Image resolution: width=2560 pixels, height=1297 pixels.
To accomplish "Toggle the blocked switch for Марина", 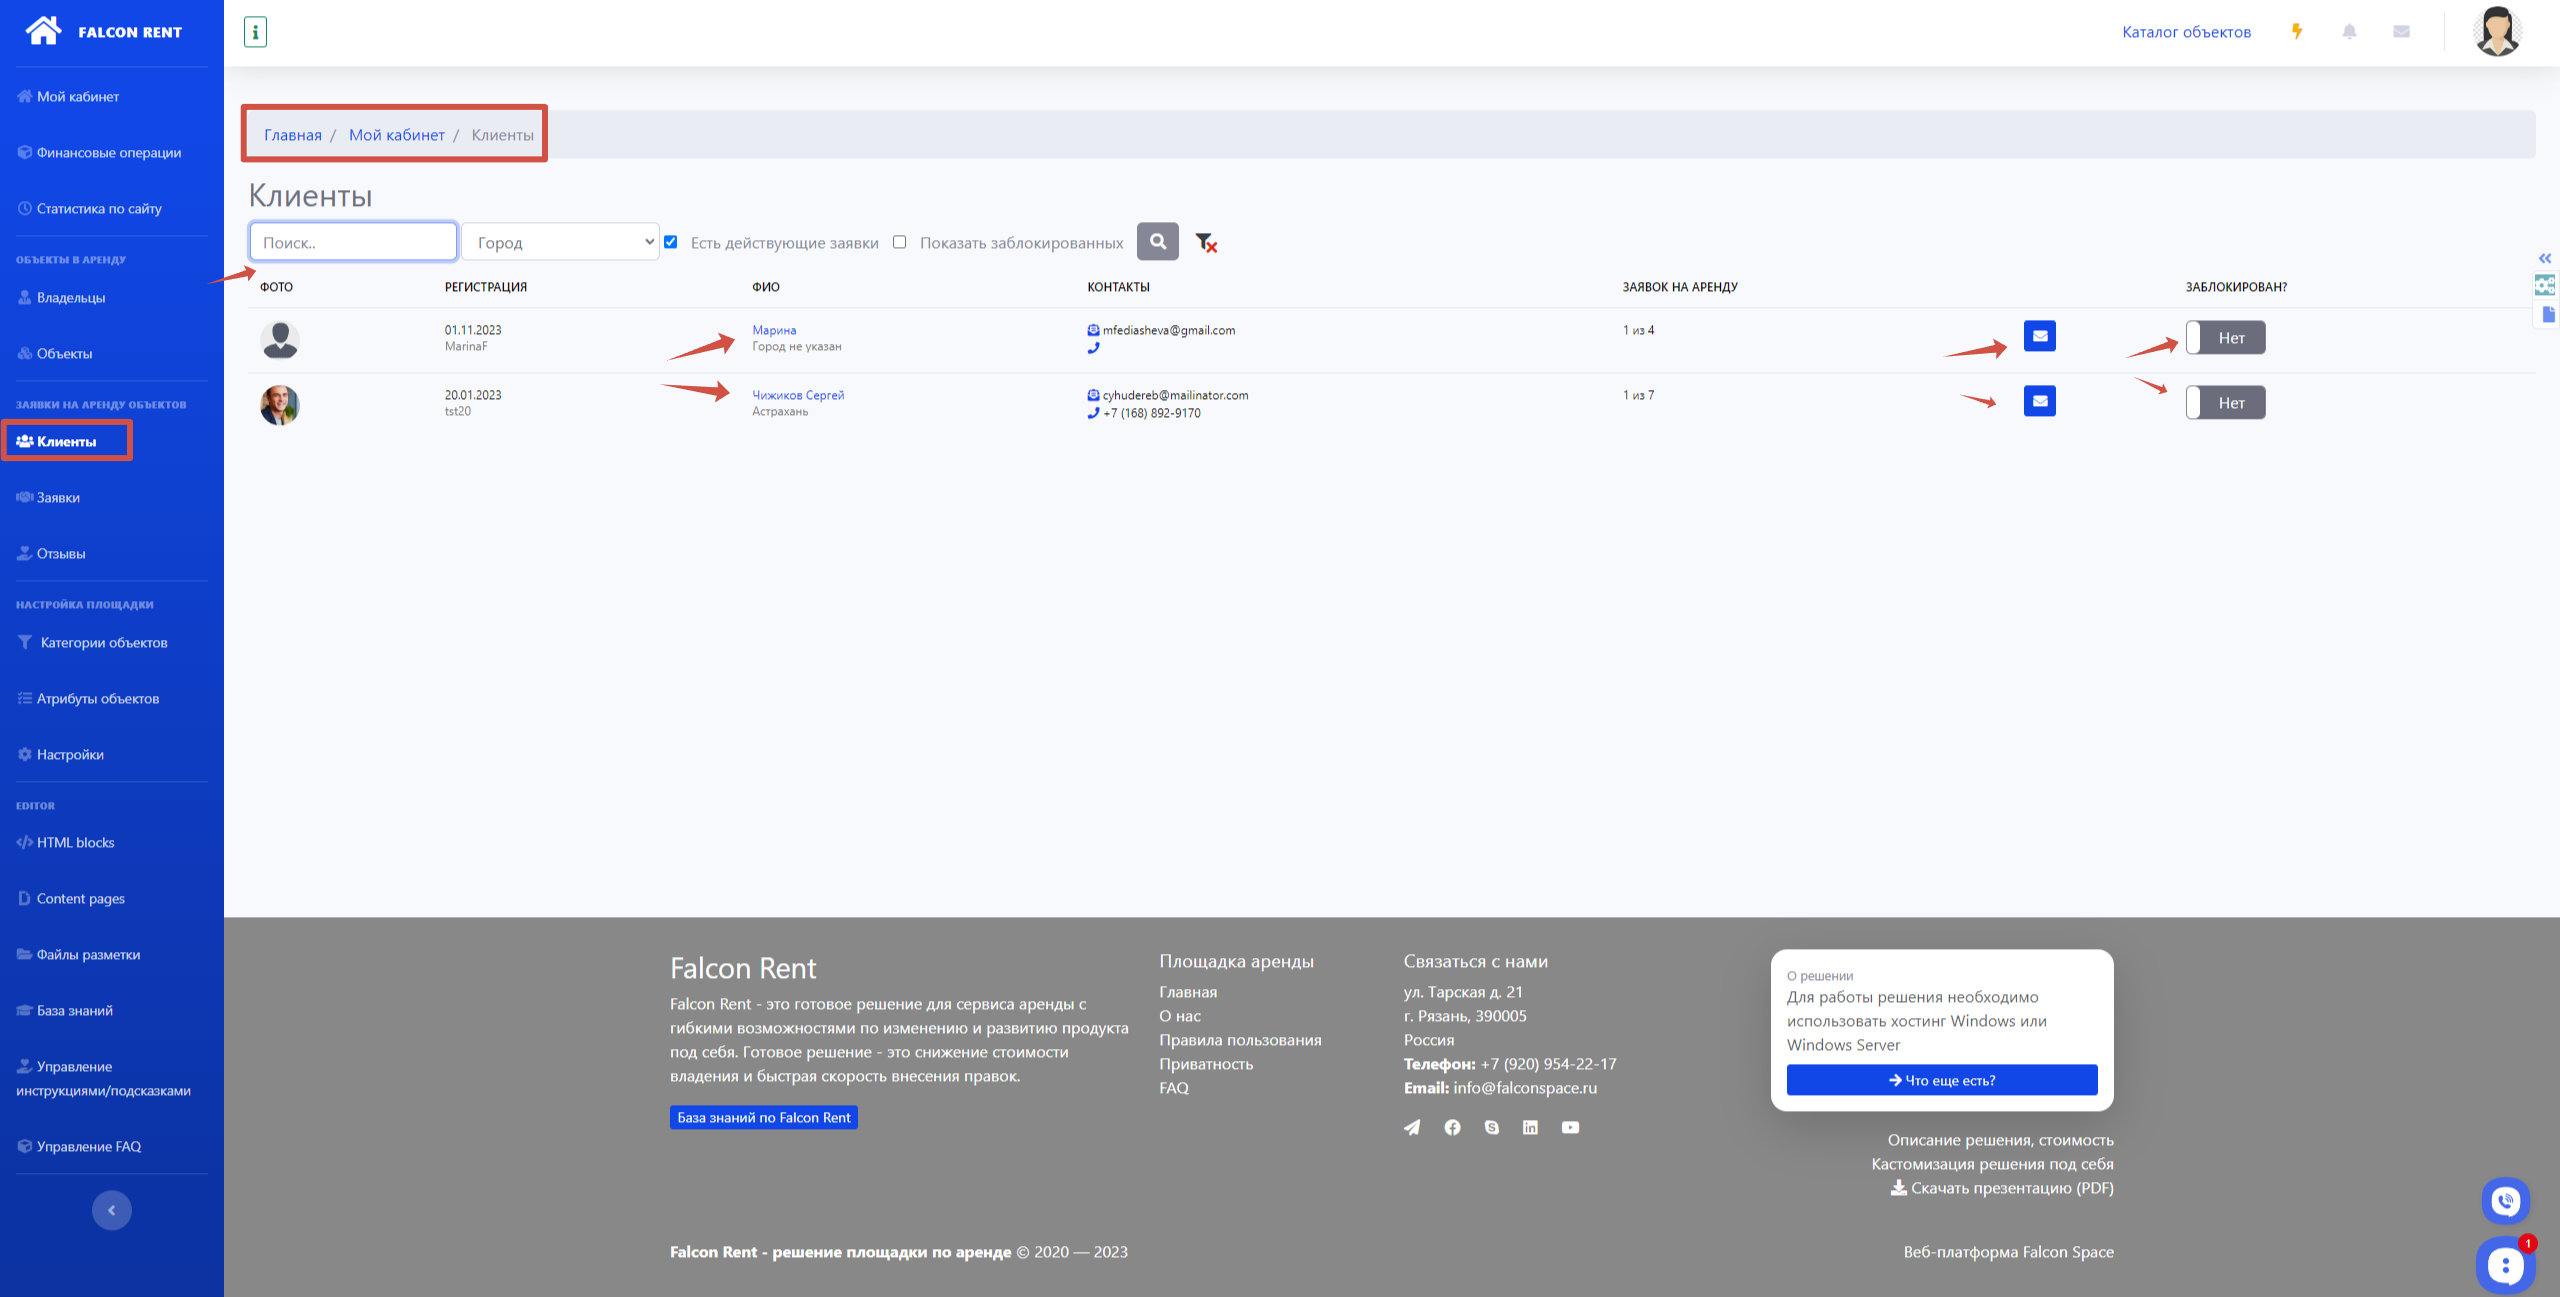I will (2224, 338).
